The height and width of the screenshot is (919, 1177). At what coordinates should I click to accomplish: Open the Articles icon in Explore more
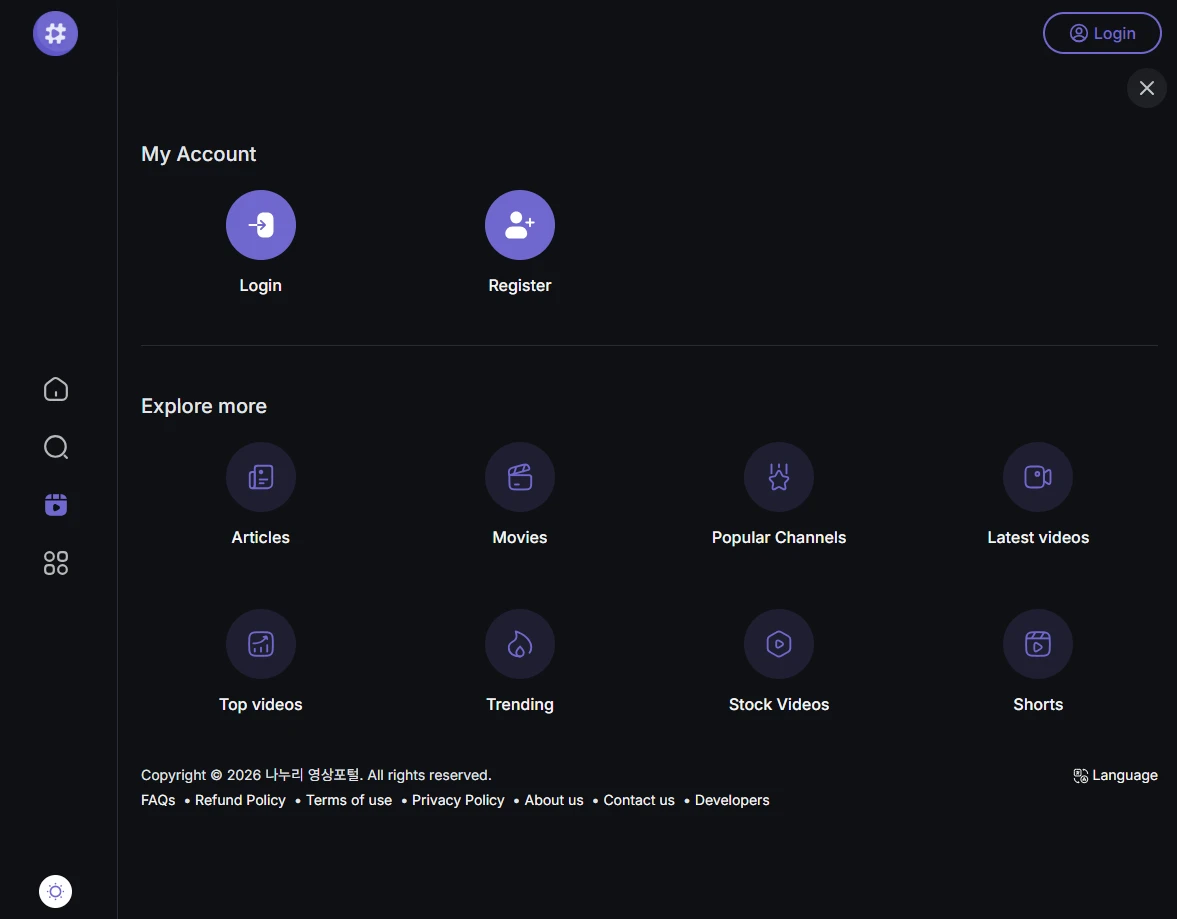point(260,477)
